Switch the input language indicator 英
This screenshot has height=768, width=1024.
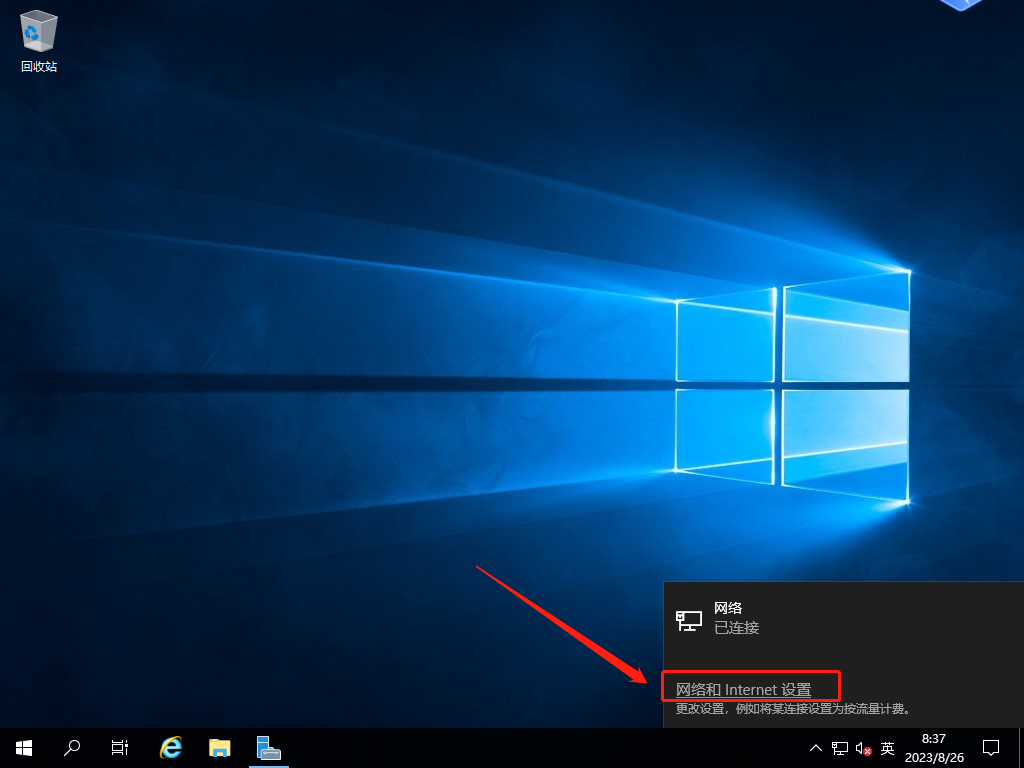click(887, 748)
